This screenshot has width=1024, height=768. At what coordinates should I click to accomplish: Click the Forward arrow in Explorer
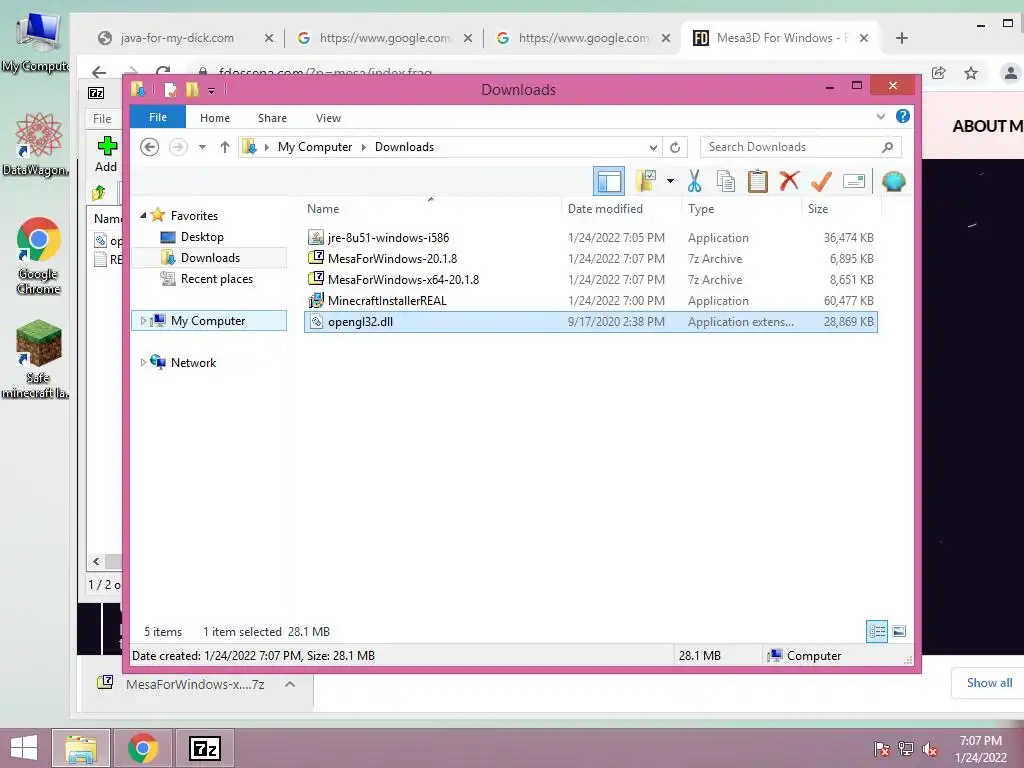pyautogui.click(x=178, y=147)
